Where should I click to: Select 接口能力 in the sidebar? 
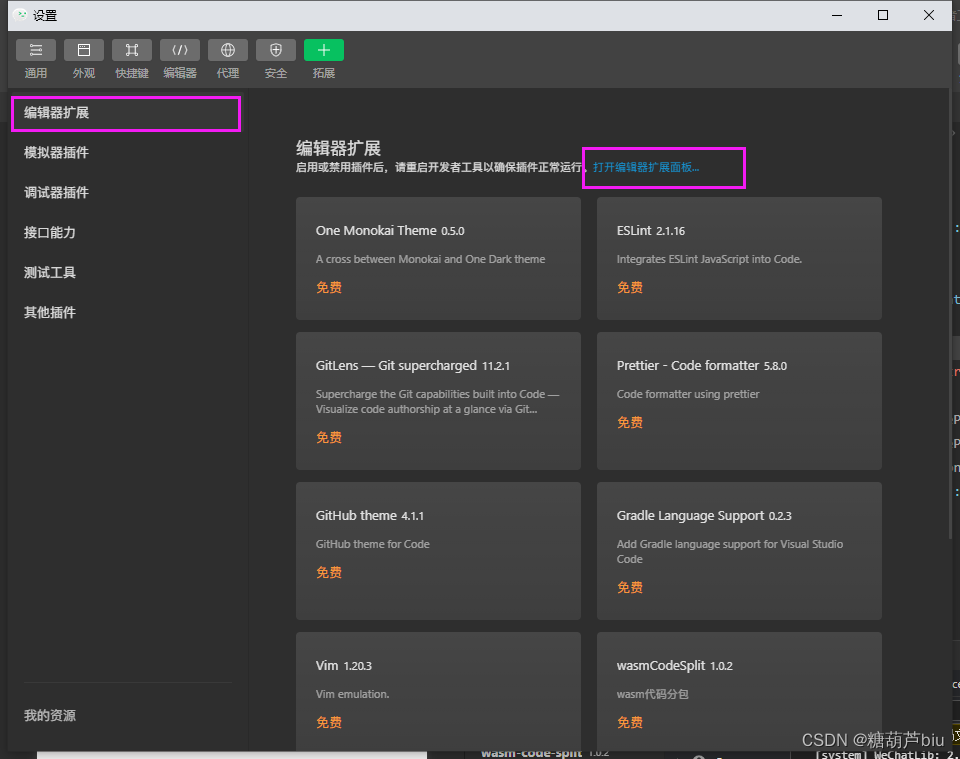click(x=50, y=233)
